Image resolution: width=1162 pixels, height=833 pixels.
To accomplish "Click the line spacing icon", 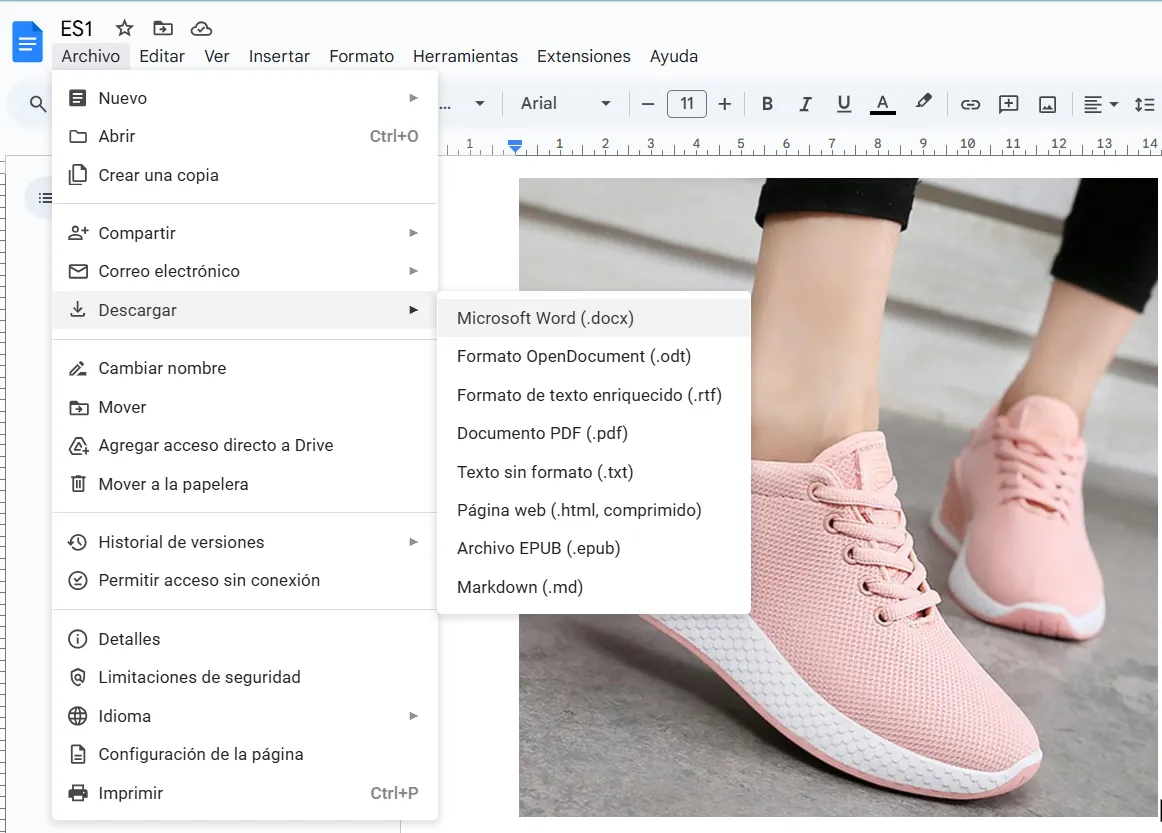I will (x=1145, y=104).
